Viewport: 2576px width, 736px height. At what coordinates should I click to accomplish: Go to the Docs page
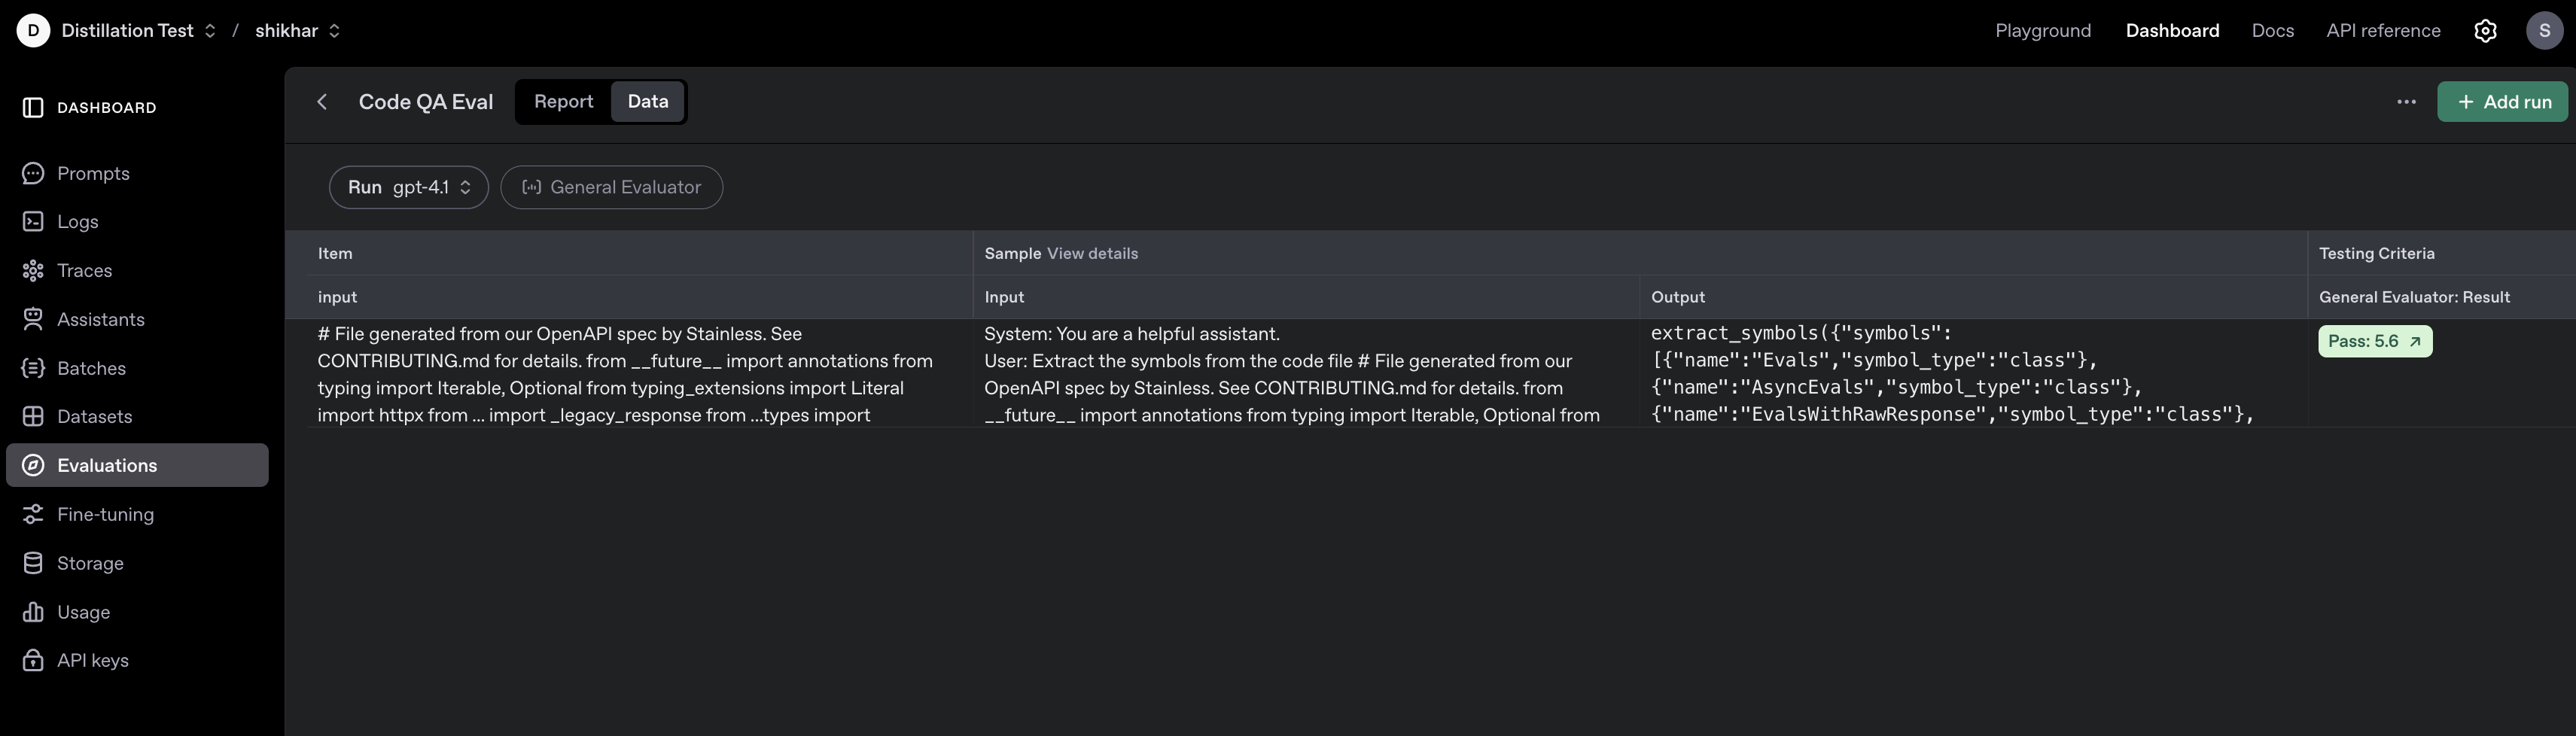click(x=2273, y=30)
